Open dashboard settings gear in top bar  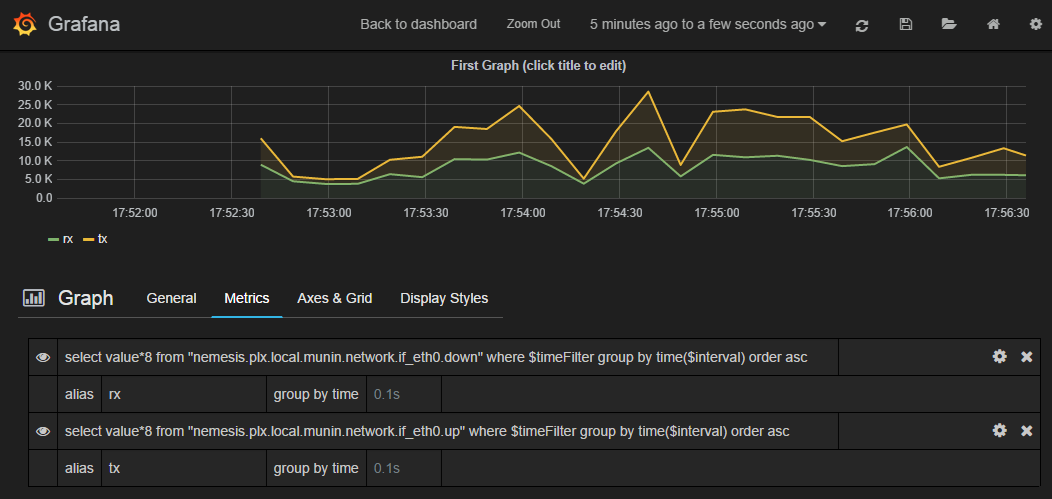(1036, 24)
